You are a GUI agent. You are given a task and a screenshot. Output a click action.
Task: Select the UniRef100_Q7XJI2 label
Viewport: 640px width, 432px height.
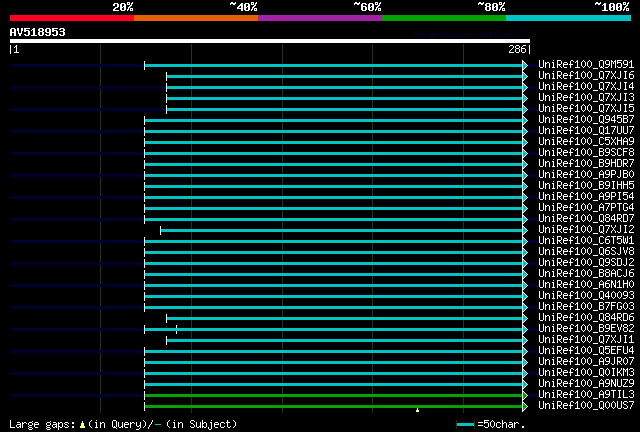pyautogui.click(x=586, y=230)
